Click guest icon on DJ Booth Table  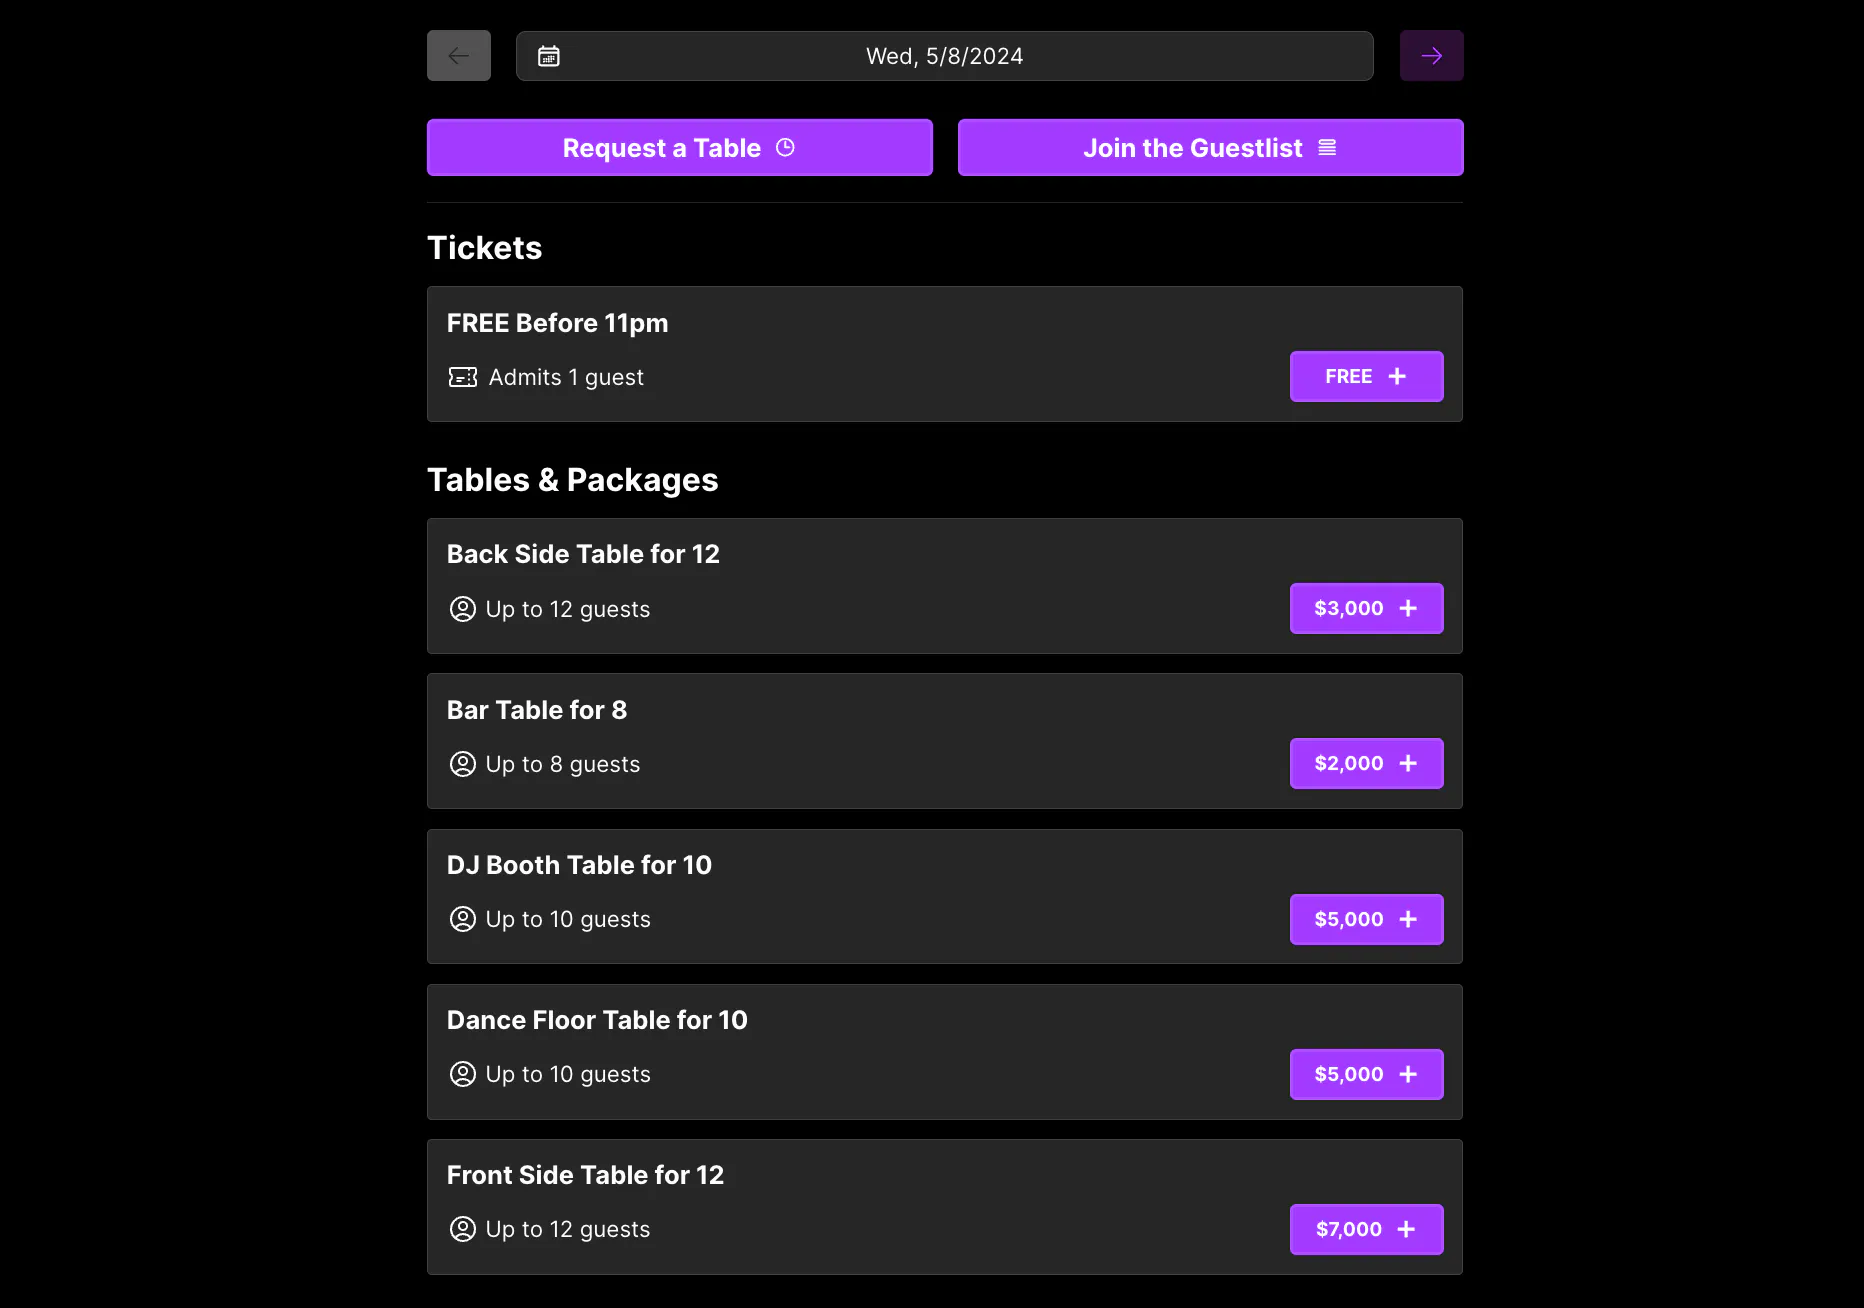tap(463, 919)
